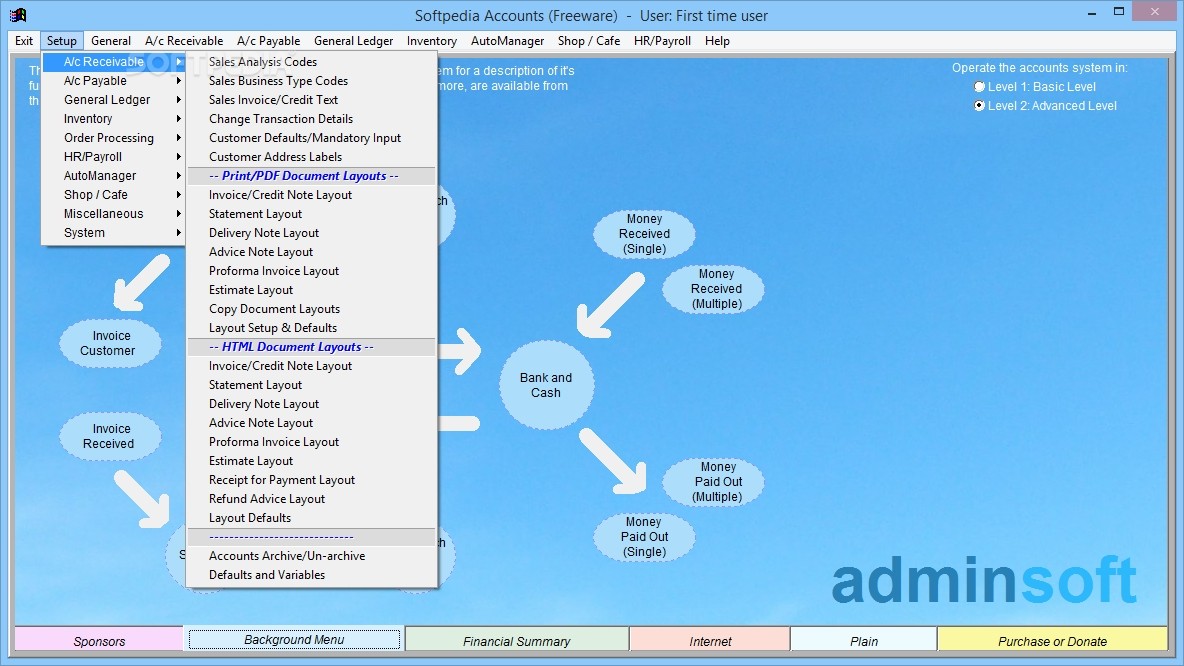Expand HR/Payroll setup submenu
Image resolution: width=1184 pixels, height=666 pixels.
pos(113,156)
